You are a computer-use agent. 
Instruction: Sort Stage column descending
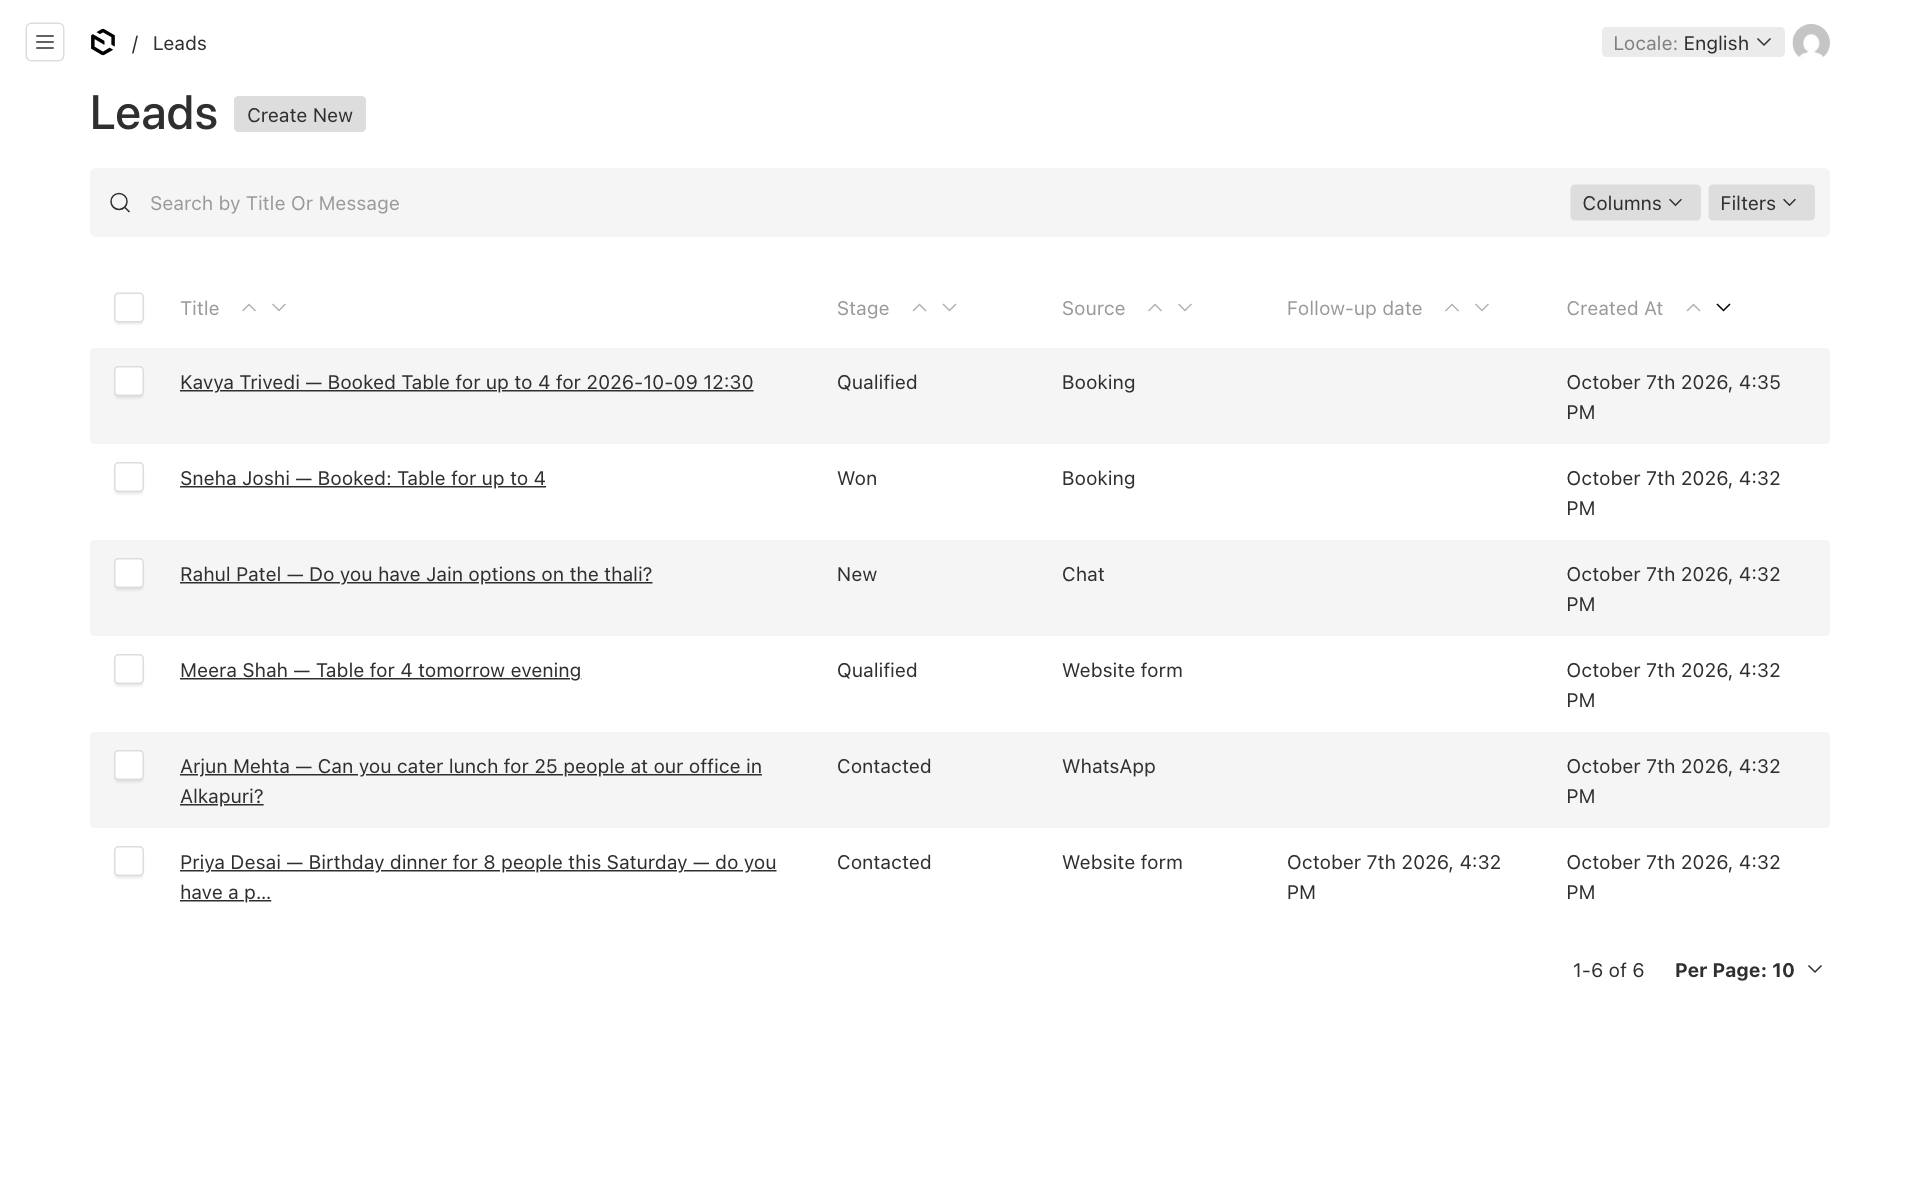point(949,308)
